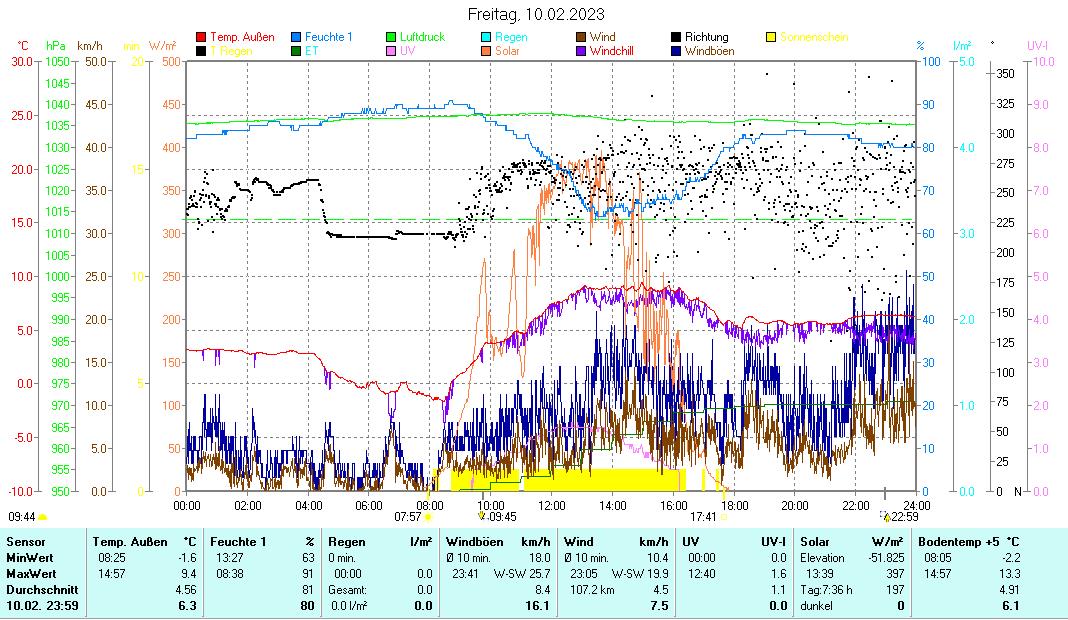Select the 'Regen' legend label in cyan

coord(511,37)
